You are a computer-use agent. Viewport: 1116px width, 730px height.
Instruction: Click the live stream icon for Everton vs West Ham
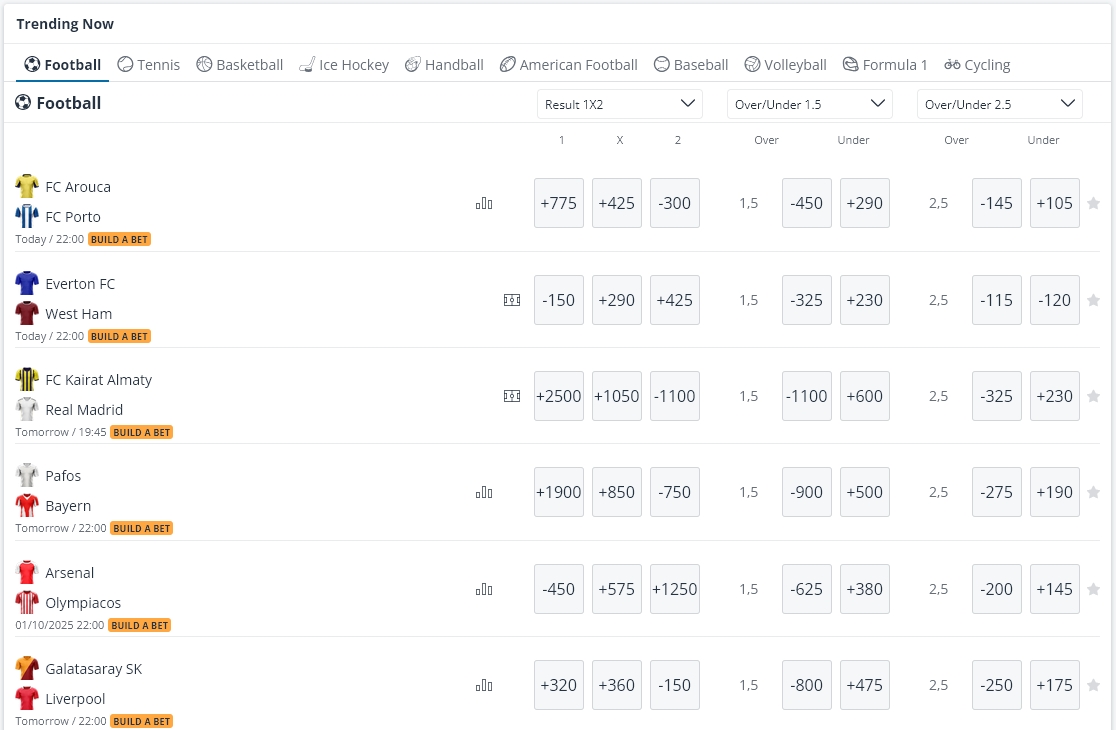(512, 300)
